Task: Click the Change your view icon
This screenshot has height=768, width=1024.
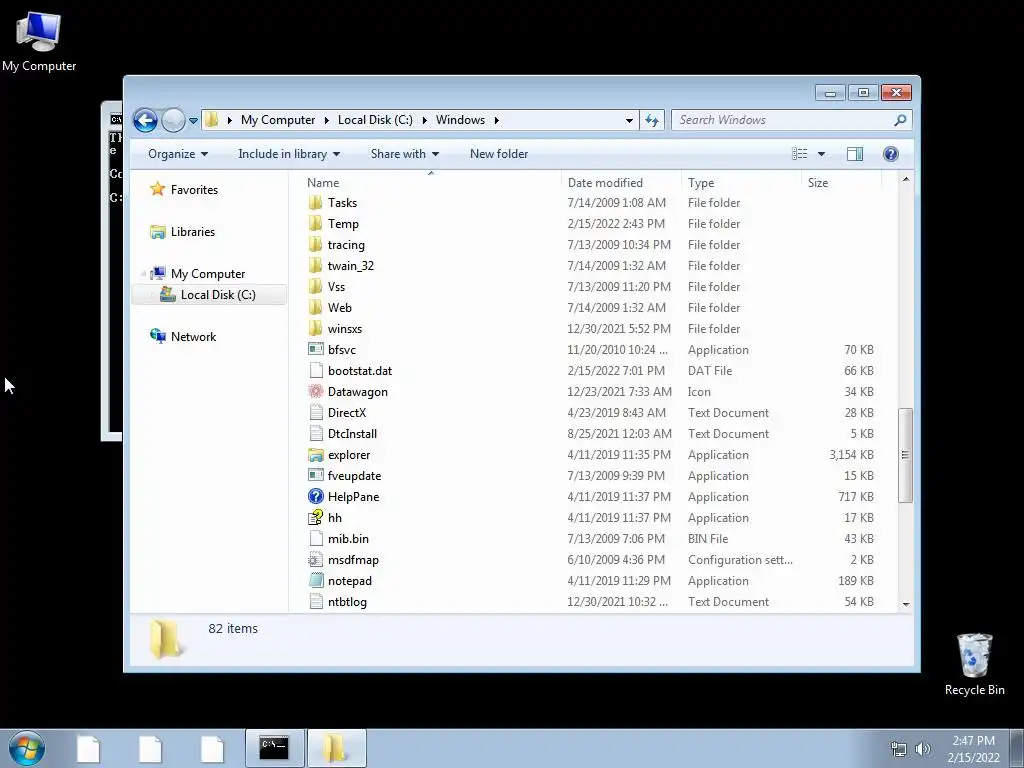Action: click(800, 154)
